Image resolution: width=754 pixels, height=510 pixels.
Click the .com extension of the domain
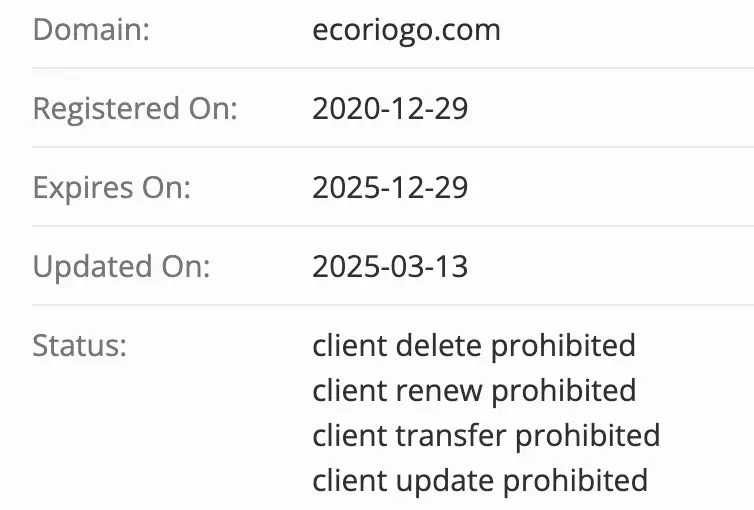(x=471, y=29)
